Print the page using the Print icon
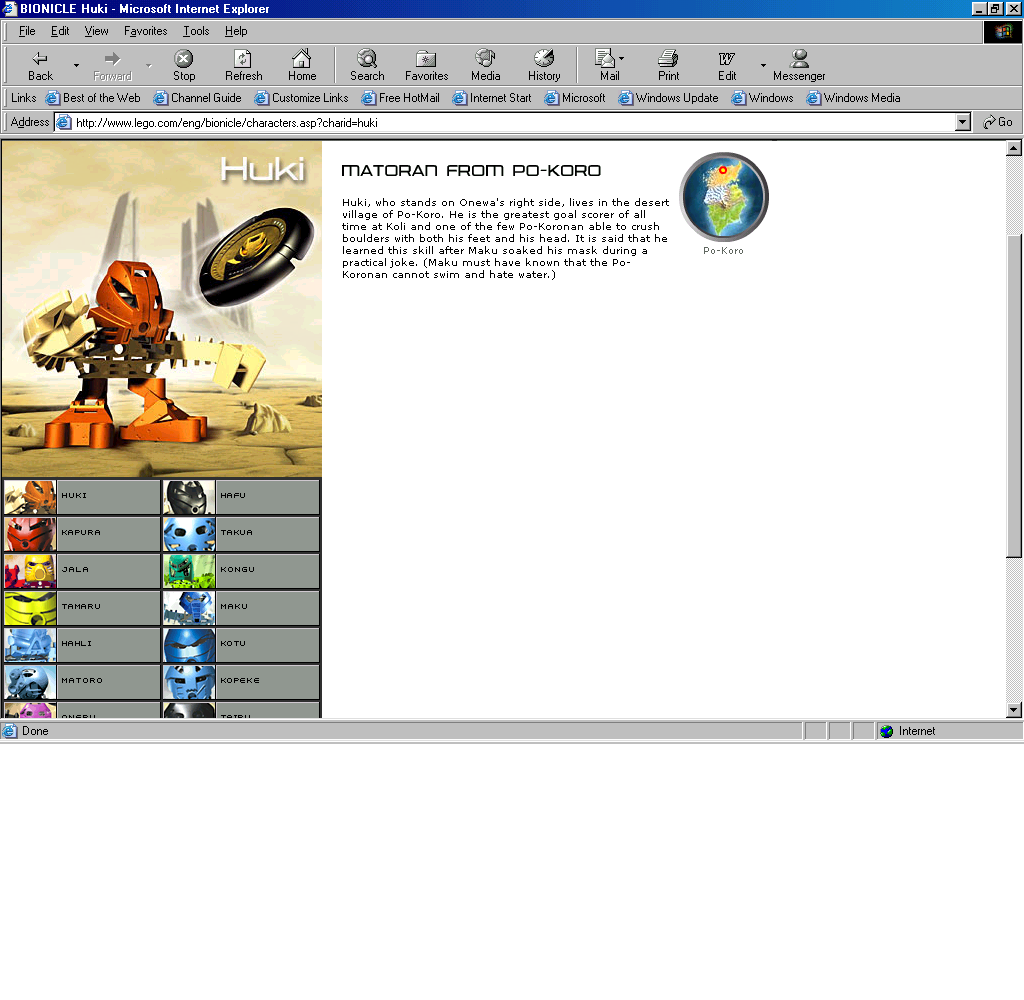 [668, 58]
